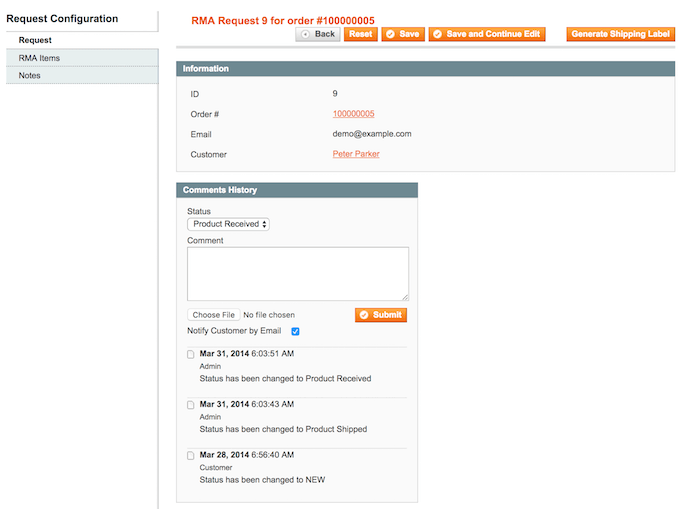Screen dimensions: 685x509
Task: Click Generate Shipping Label button
Action: click(620, 34)
